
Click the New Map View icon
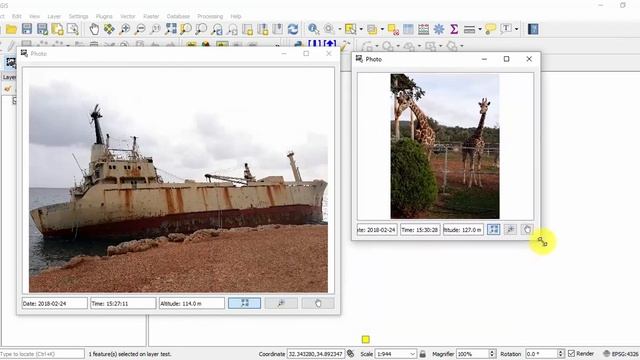(247, 29)
